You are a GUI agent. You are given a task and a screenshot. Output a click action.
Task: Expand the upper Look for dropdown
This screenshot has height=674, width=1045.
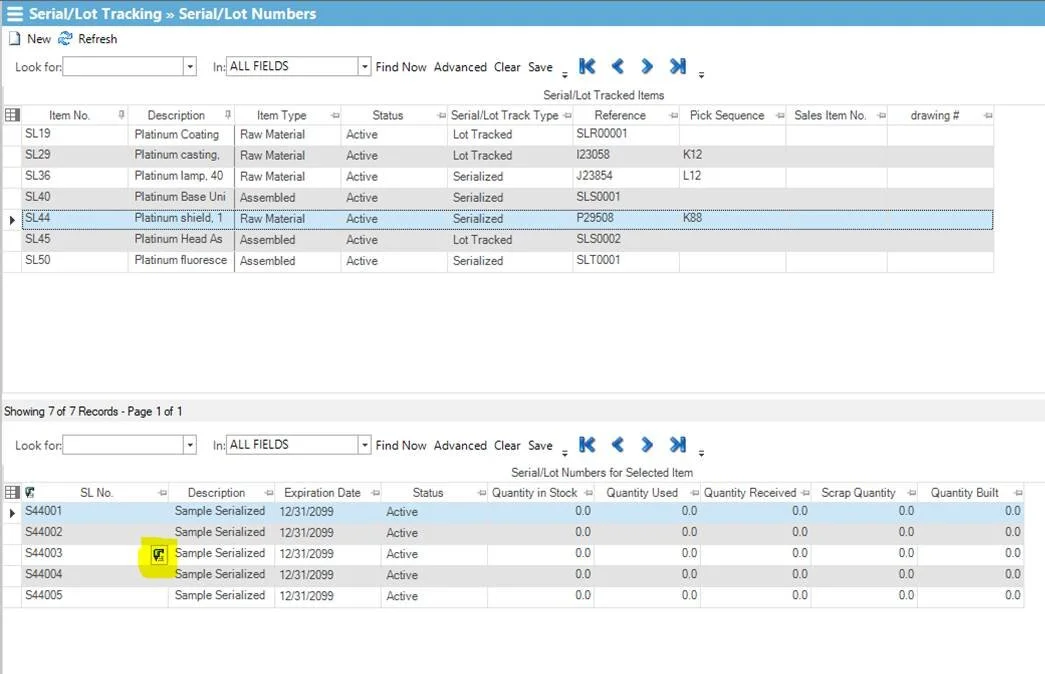(x=190, y=67)
